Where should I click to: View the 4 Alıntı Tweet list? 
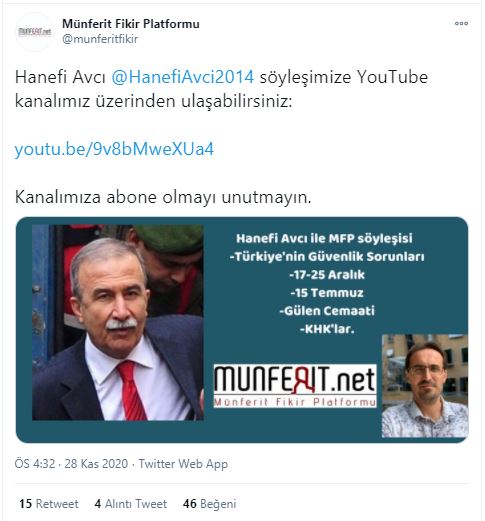coord(131,503)
